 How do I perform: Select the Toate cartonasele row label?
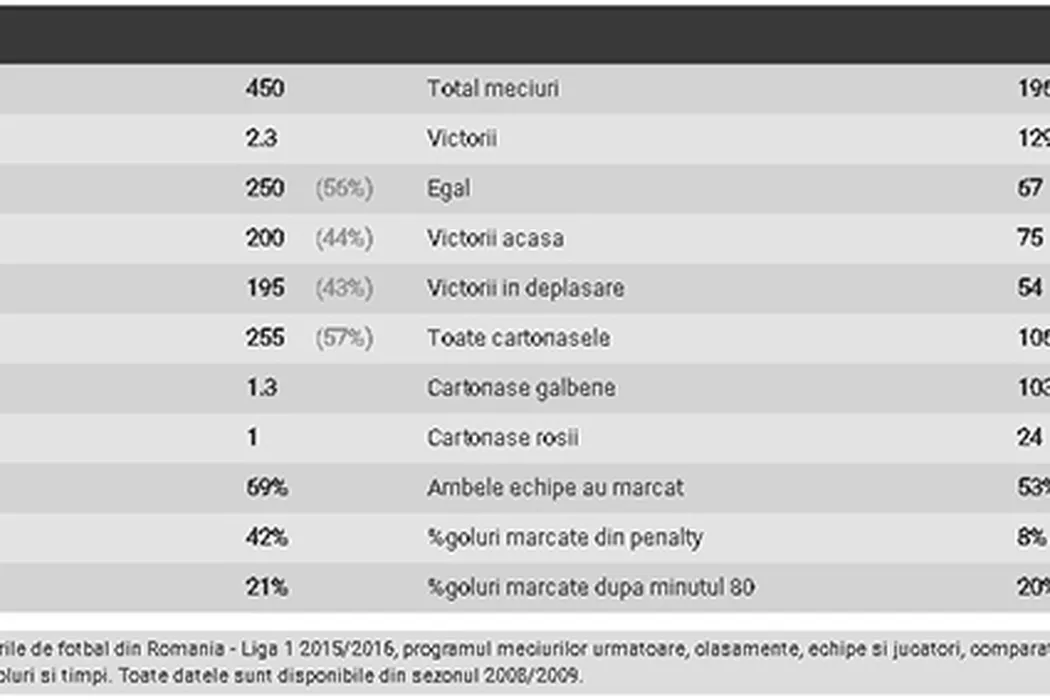pos(518,338)
